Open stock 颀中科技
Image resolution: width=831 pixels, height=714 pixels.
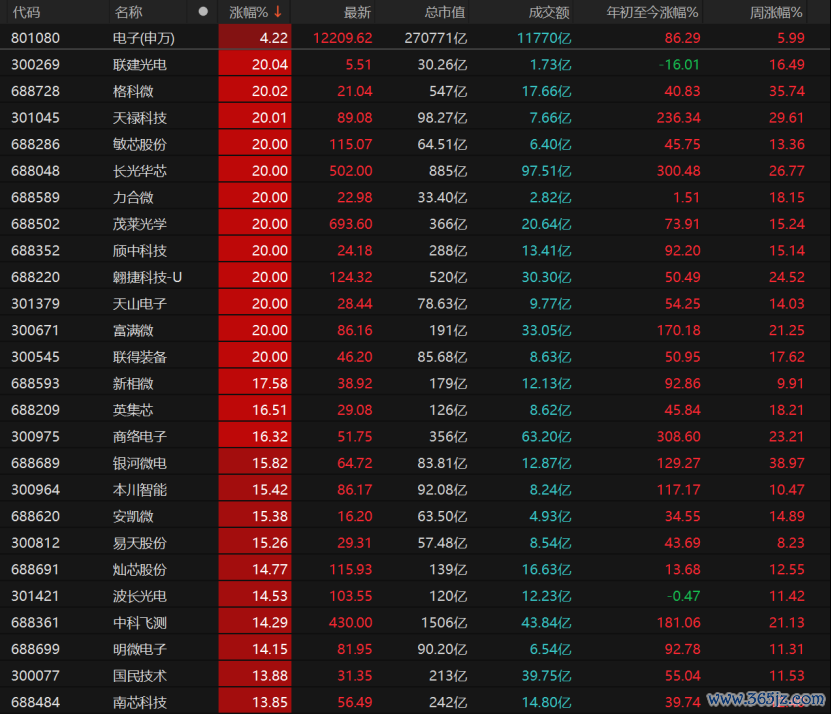pyautogui.click(x=140, y=250)
